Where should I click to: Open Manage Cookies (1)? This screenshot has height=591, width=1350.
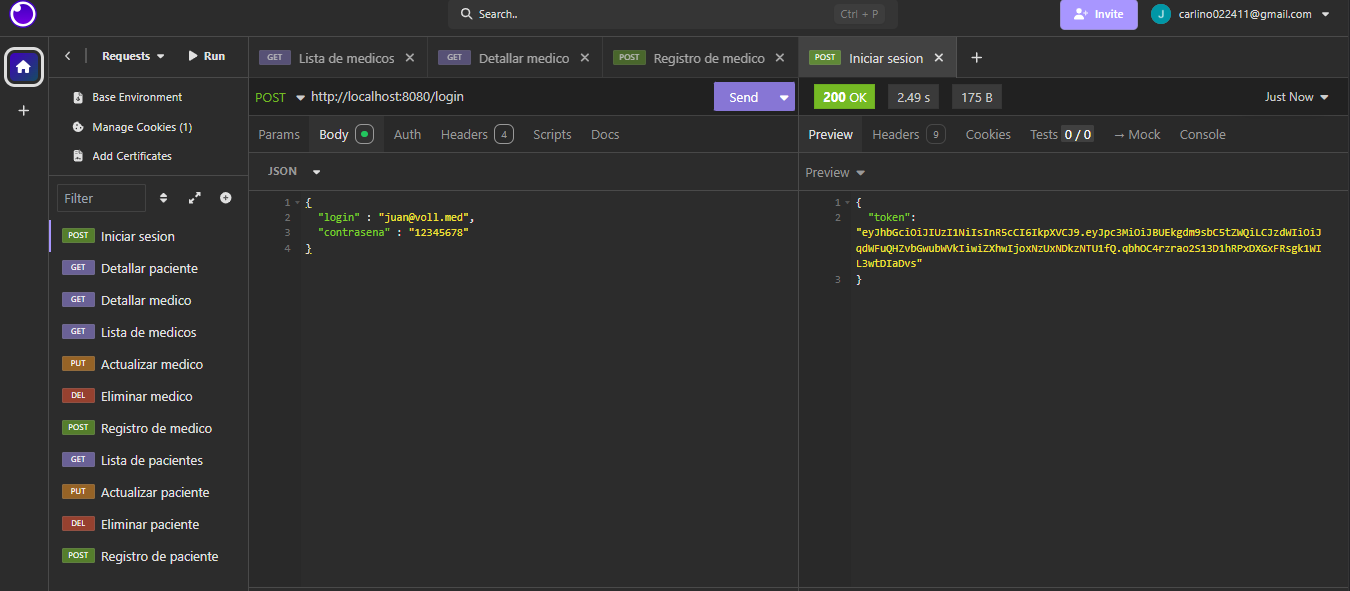pos(133,127)
